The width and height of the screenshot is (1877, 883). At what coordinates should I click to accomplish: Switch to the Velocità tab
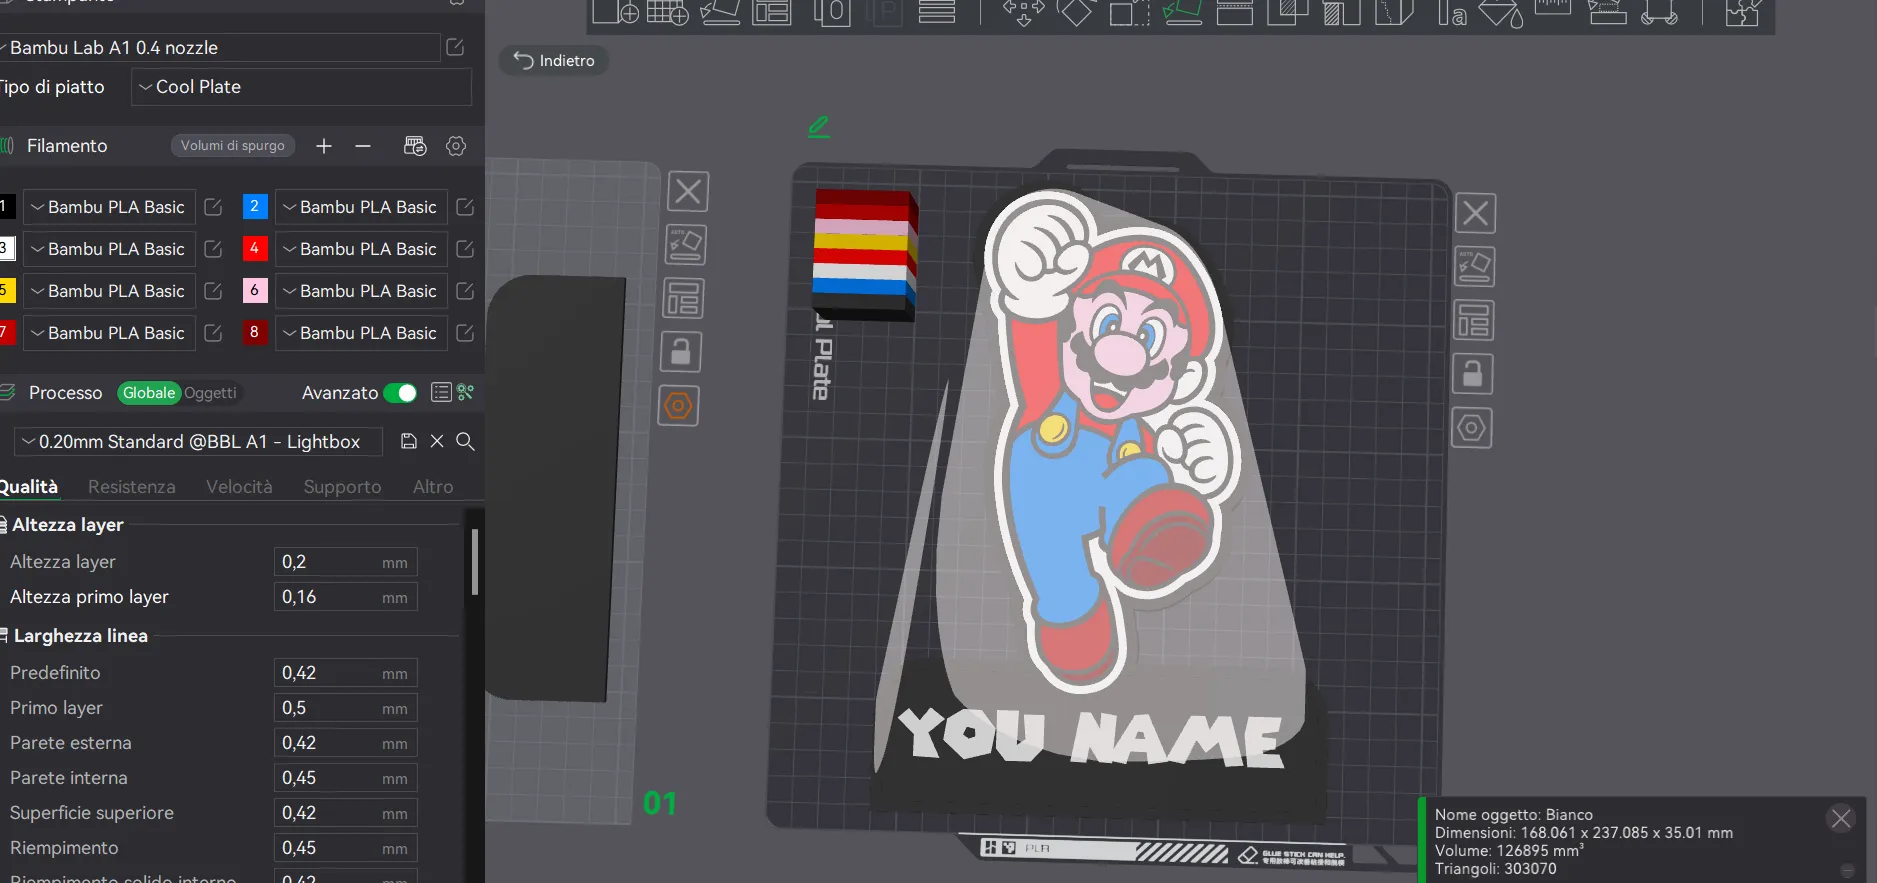click(x=239, y=487)
